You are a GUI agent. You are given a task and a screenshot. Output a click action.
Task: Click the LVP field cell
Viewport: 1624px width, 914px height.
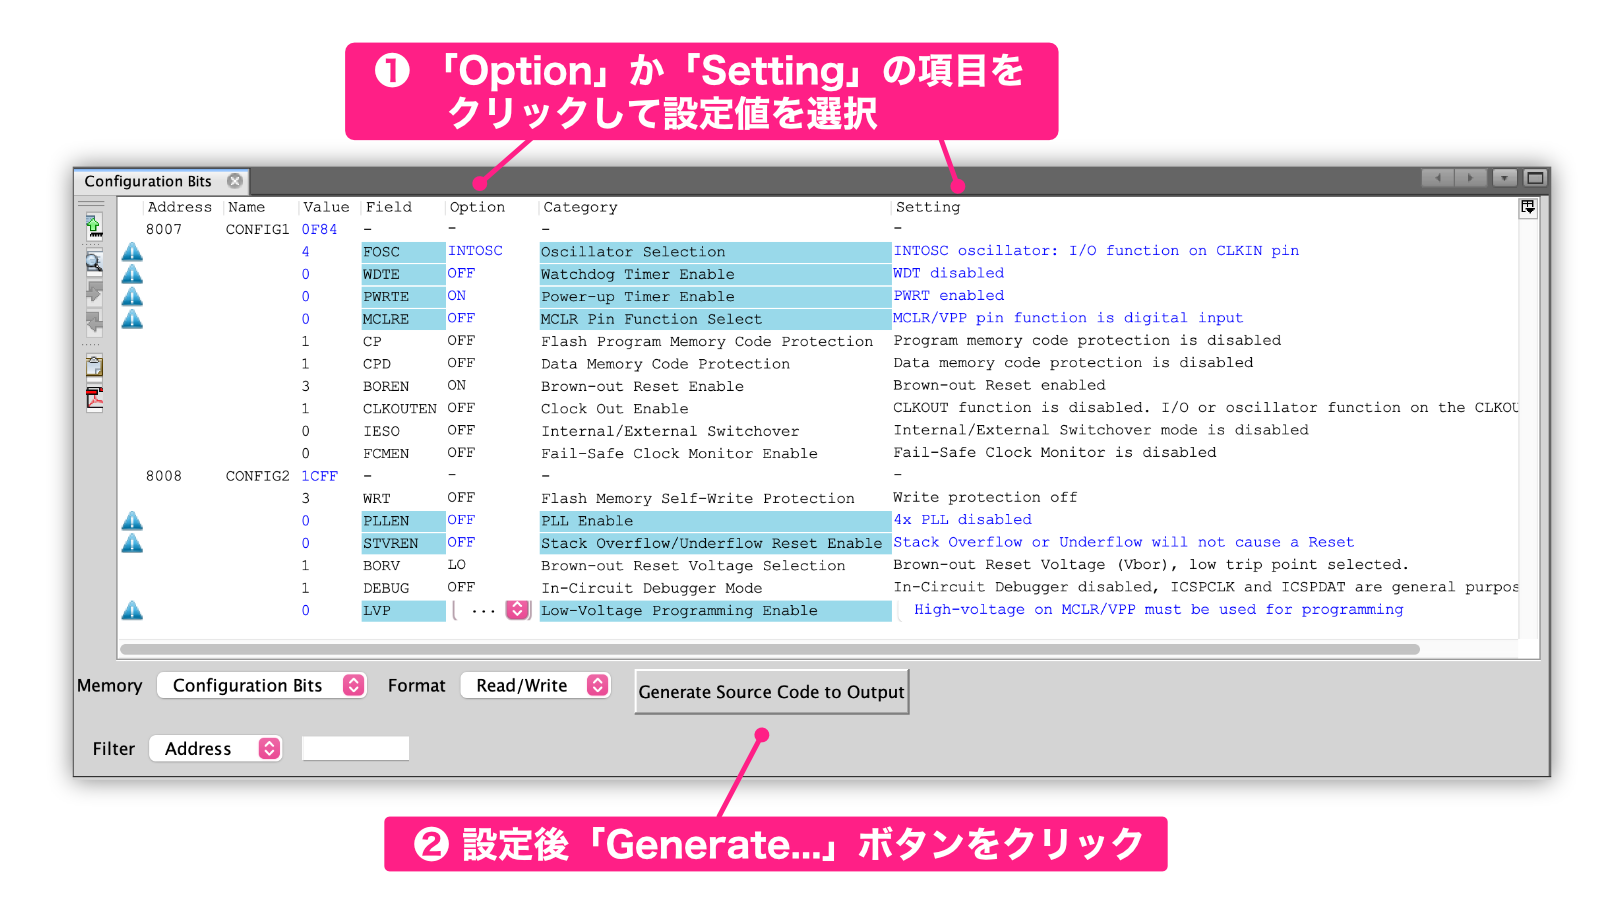[403, 610]
